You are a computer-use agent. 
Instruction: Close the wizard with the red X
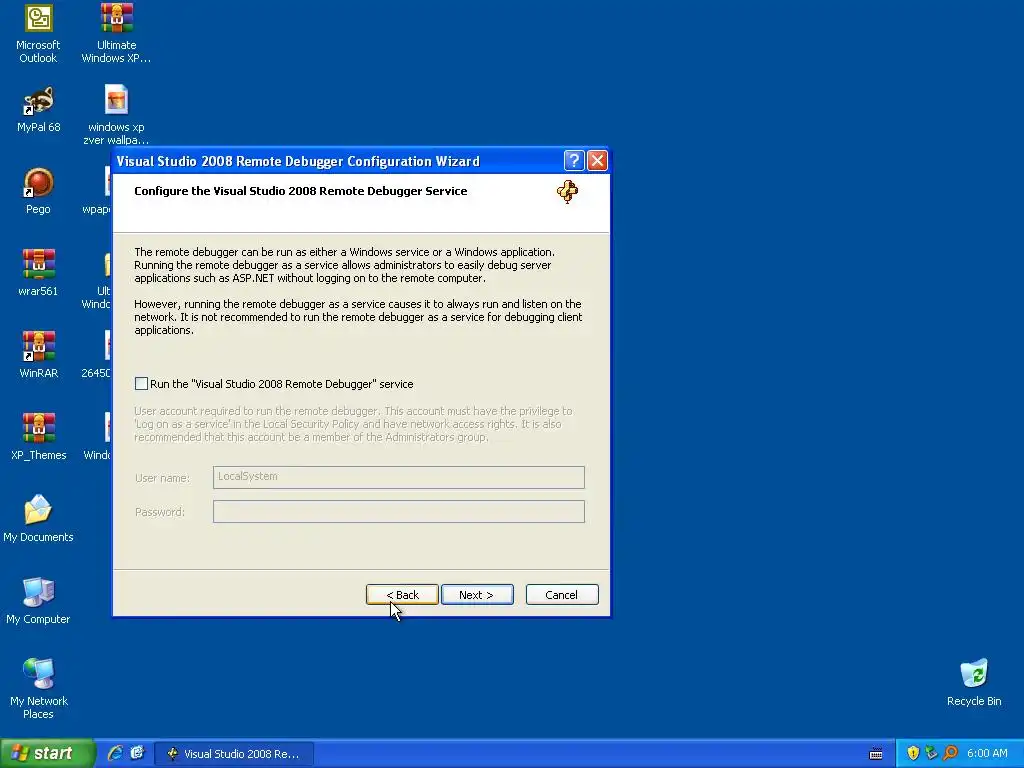(597, 161)
